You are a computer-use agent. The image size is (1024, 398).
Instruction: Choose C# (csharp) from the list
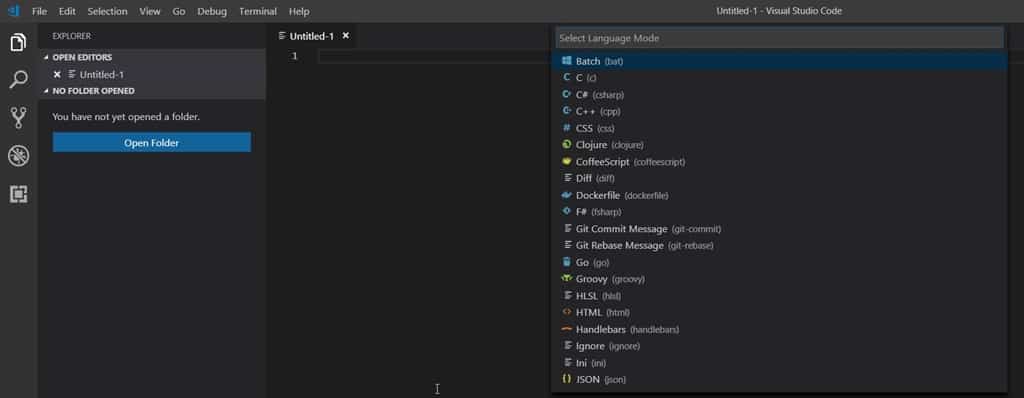[x=778, y=94]
